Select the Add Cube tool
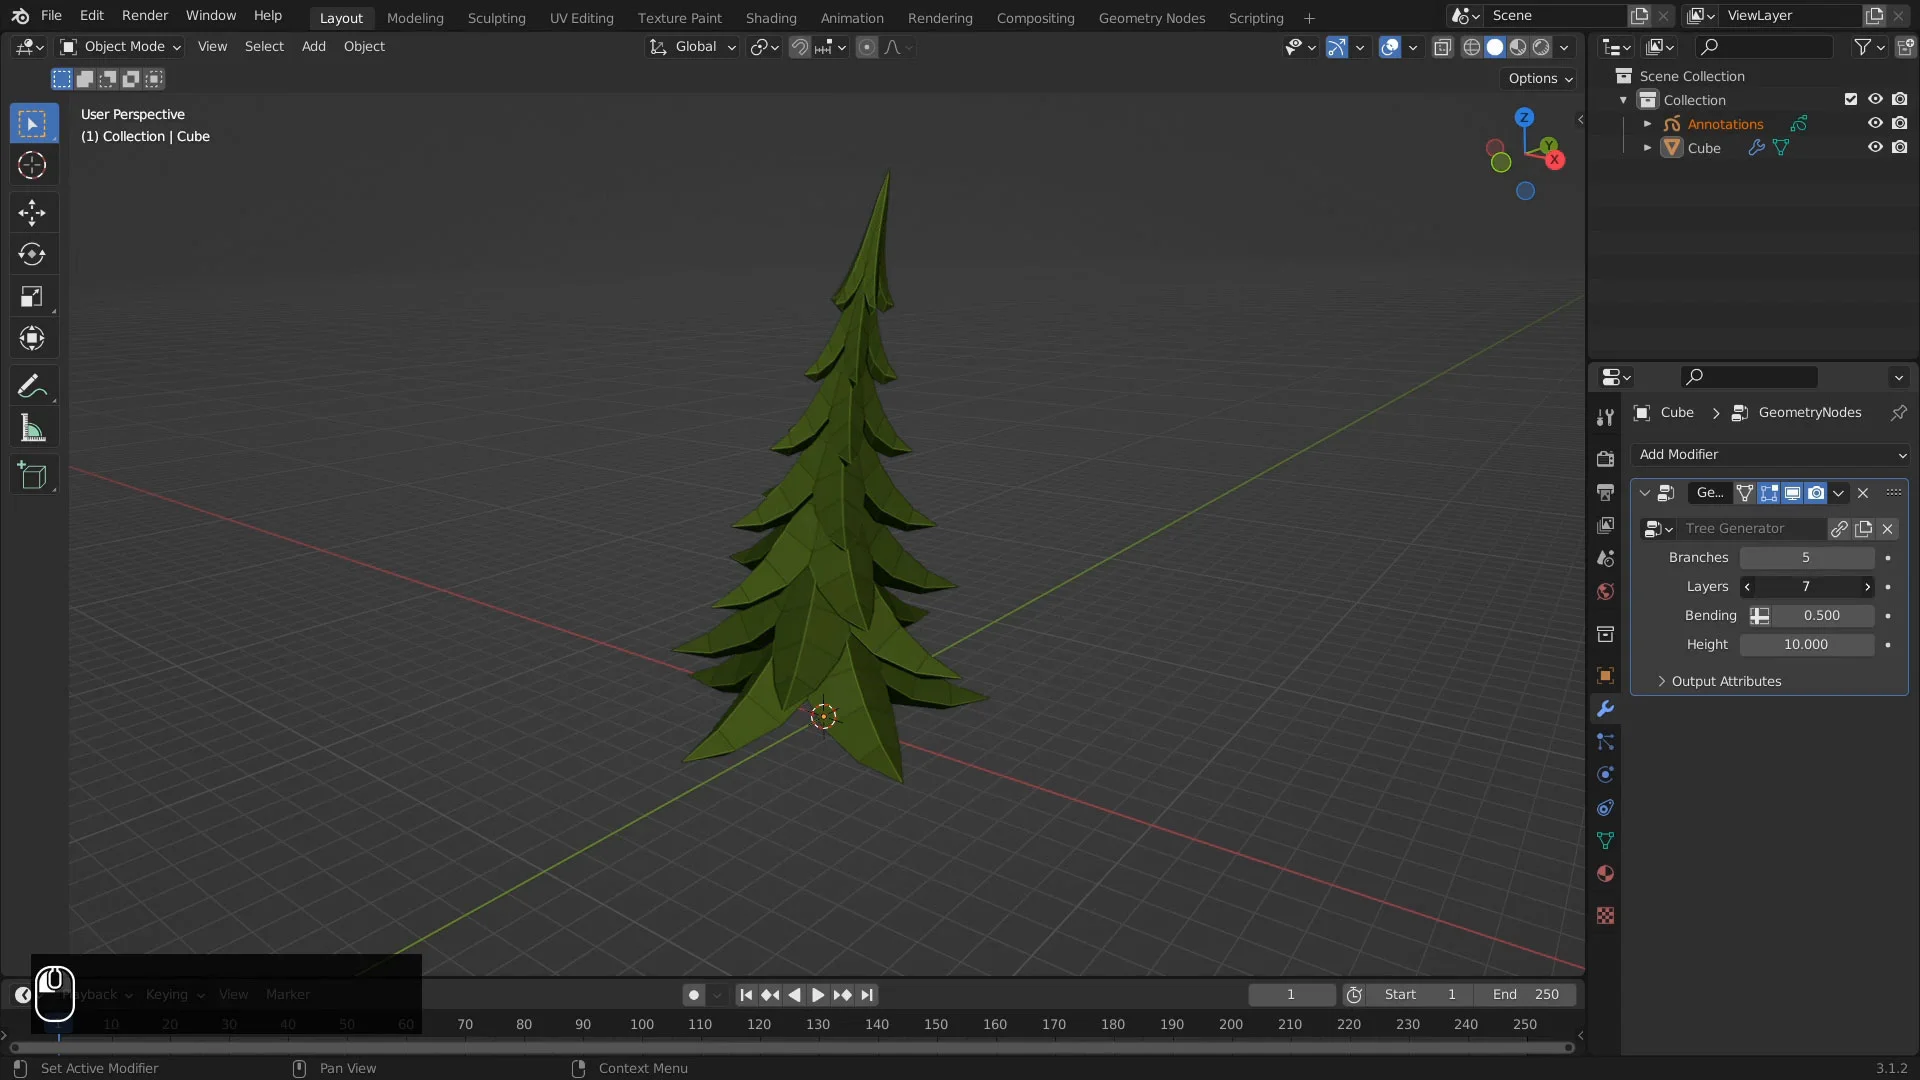The width and height of the screenshot is (1920, 1080). coord(32,476)
